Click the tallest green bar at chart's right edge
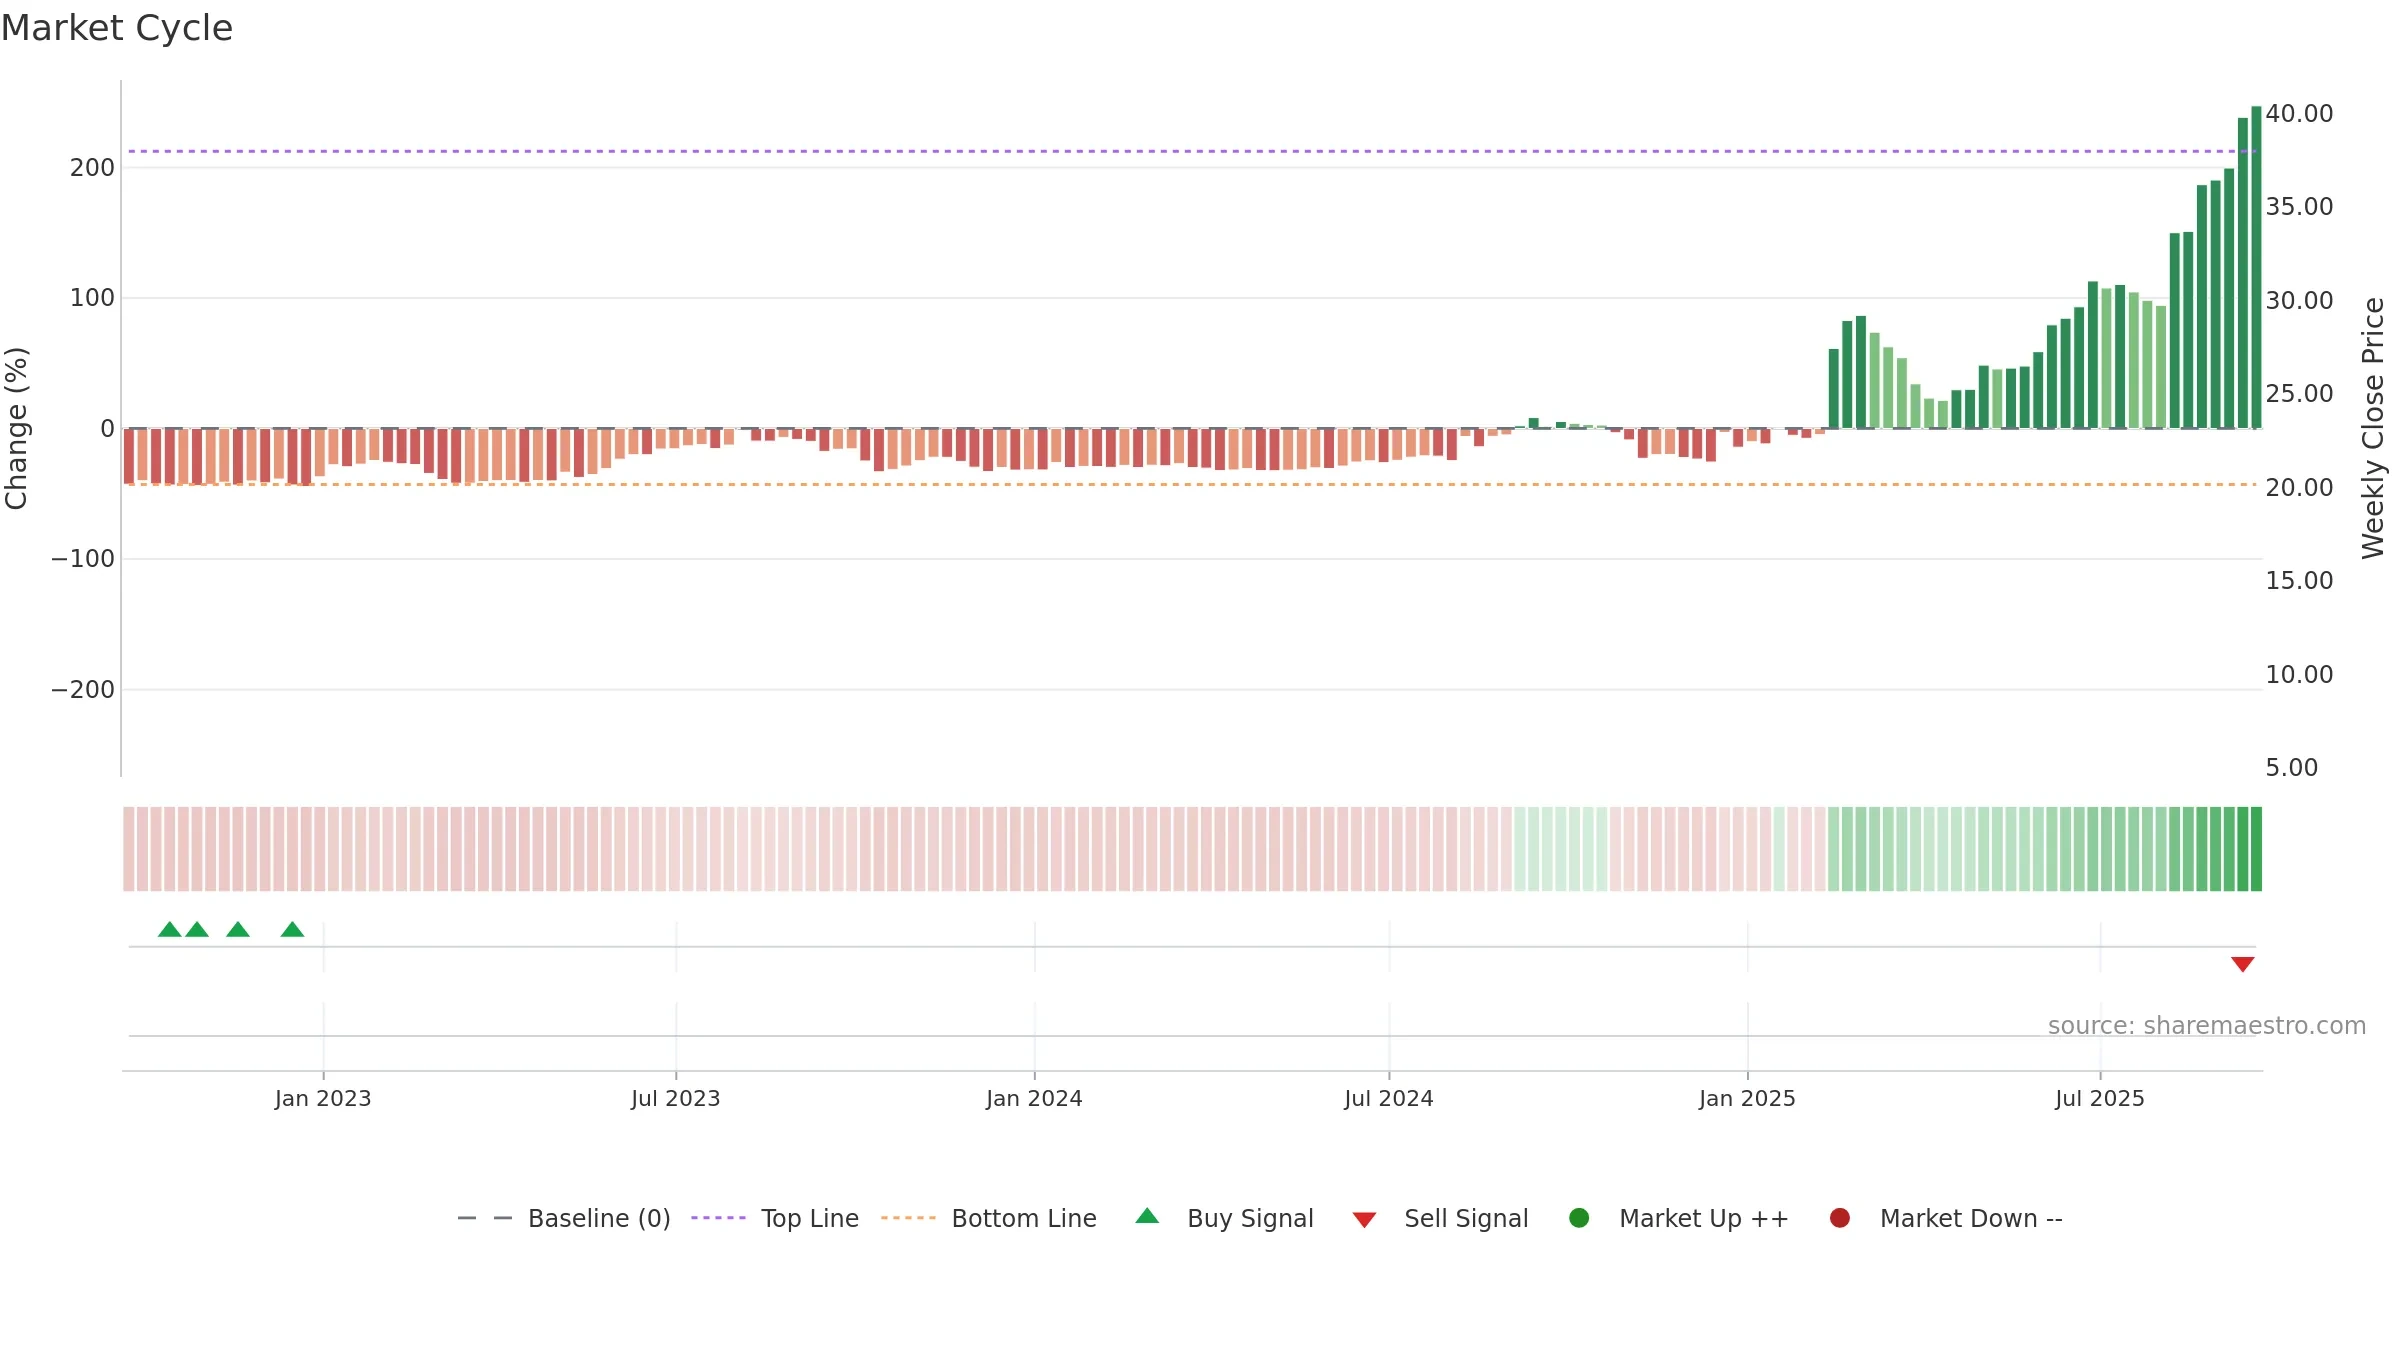The image size is (2400, 1350). pyautogui.click(x=2256, y=267)
